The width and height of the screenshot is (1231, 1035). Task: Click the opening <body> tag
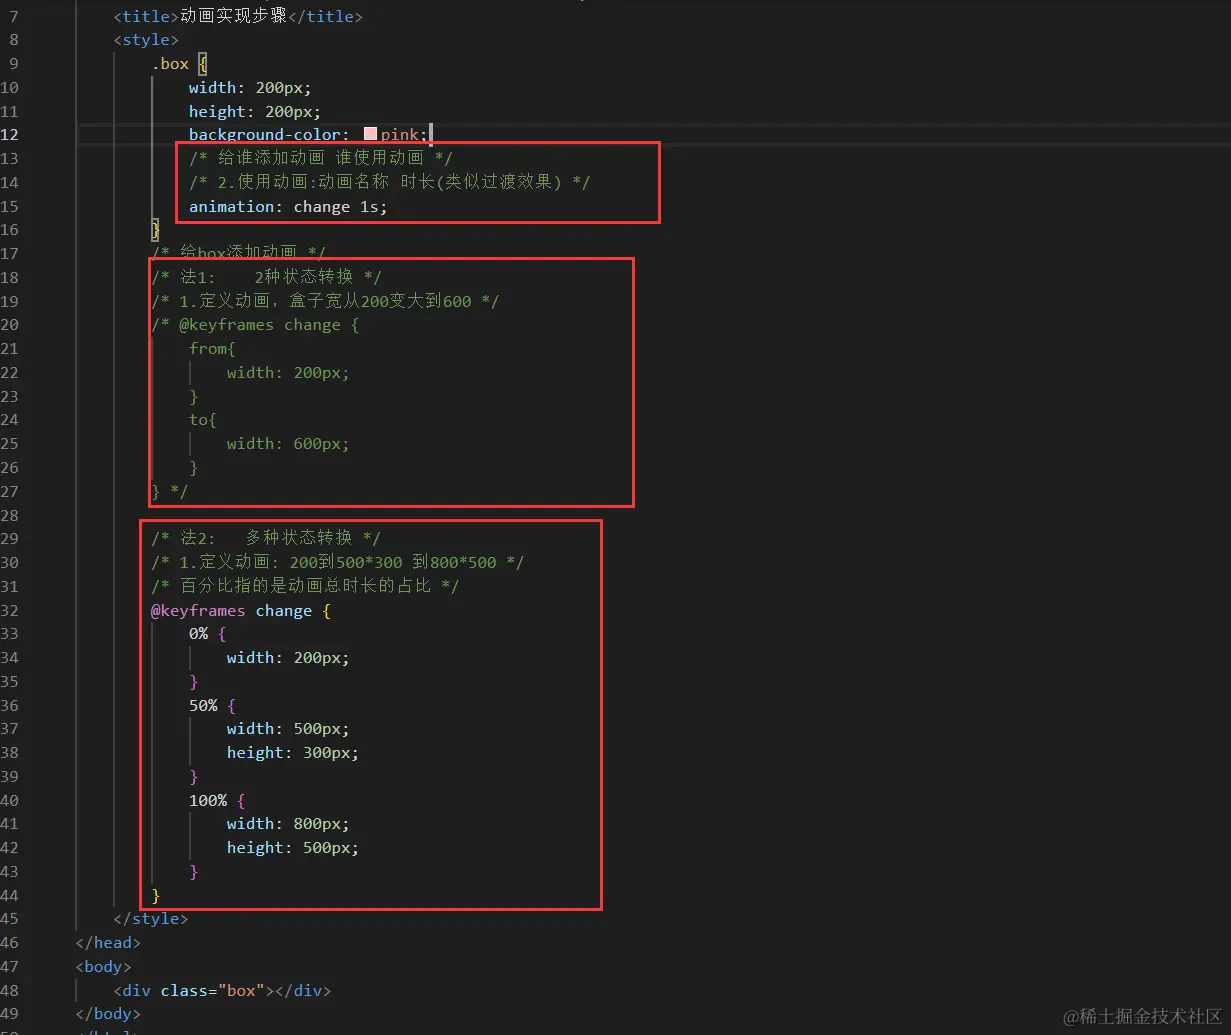tap(103, 967)
